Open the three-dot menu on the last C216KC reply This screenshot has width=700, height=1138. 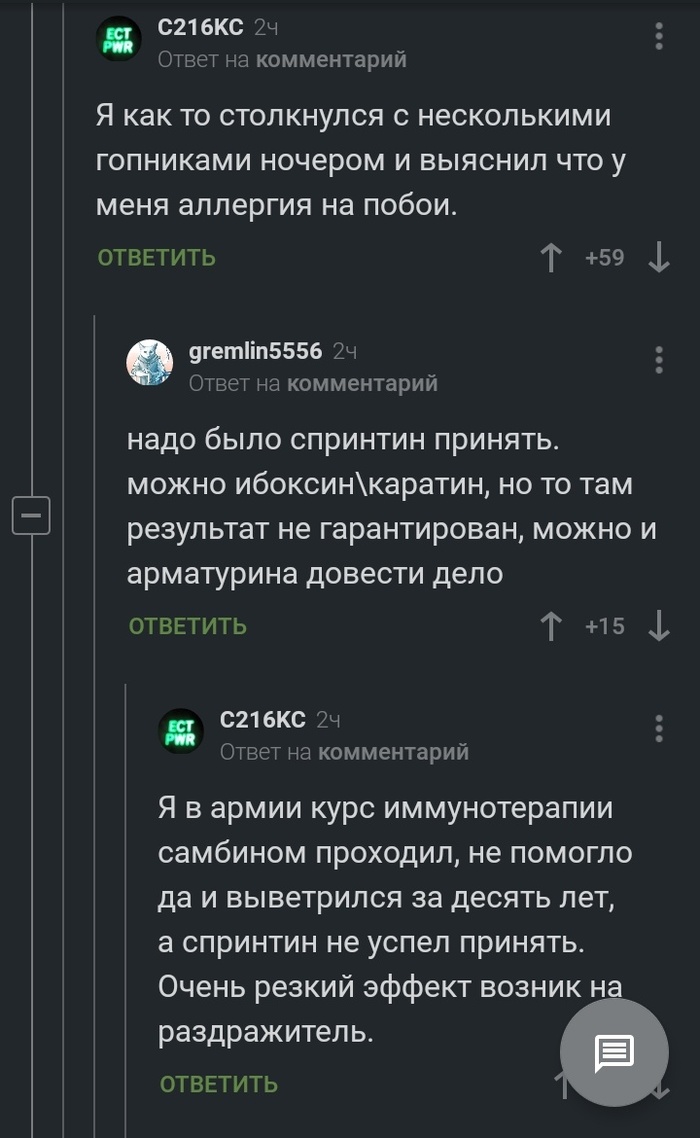659,728
